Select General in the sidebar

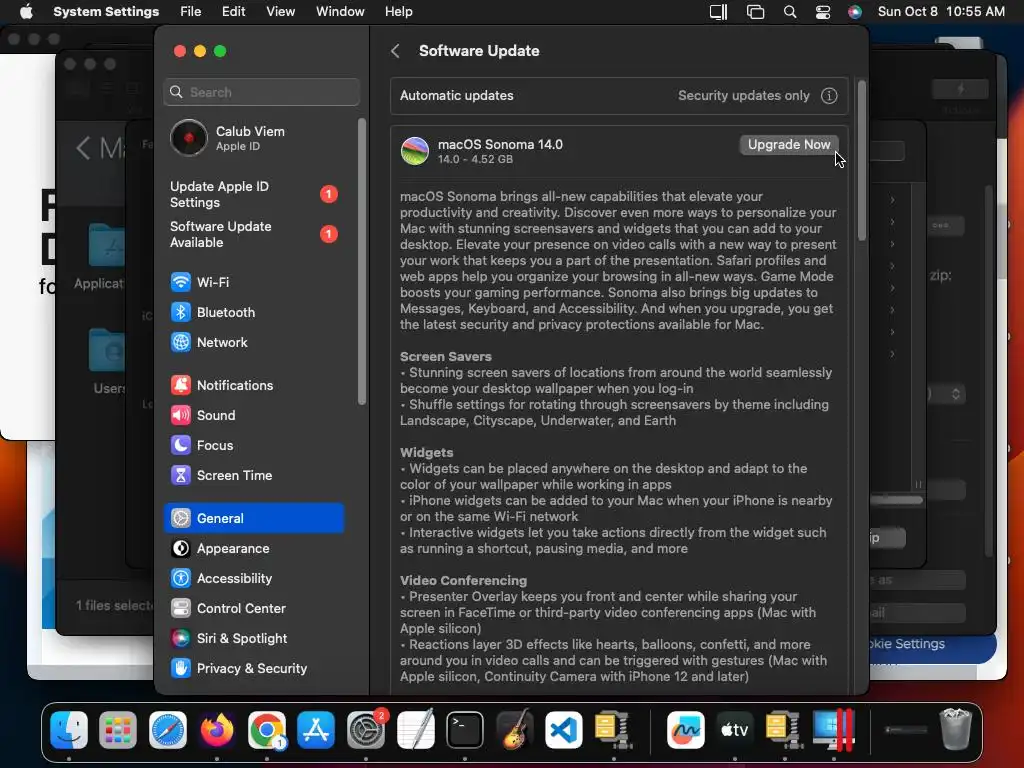click(x=254, y=518)
